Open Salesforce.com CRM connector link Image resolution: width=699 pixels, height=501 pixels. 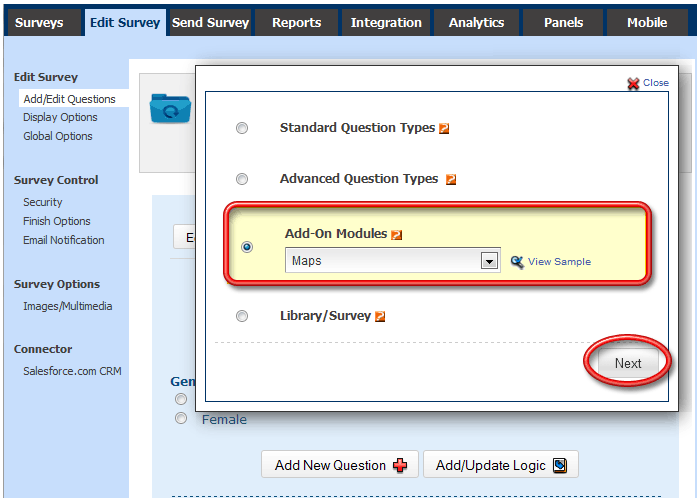[72, 371]
